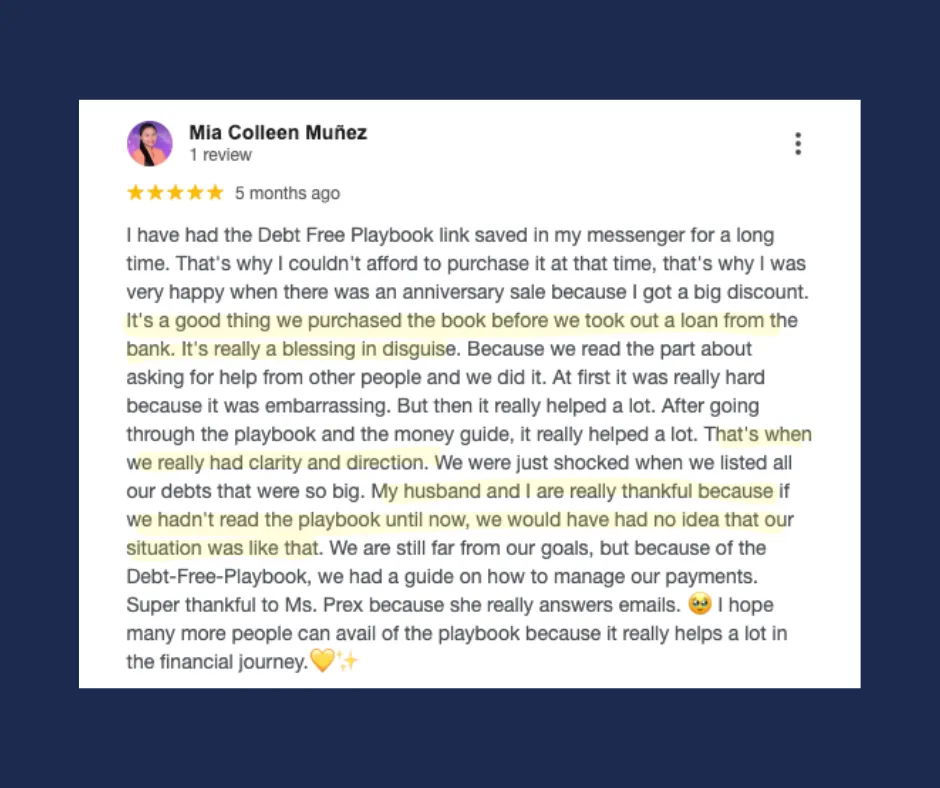This screenshot has height=788, width=940.
Task: Open the Mia Colleen Muñez reviewer name
Action: point(278,133)
